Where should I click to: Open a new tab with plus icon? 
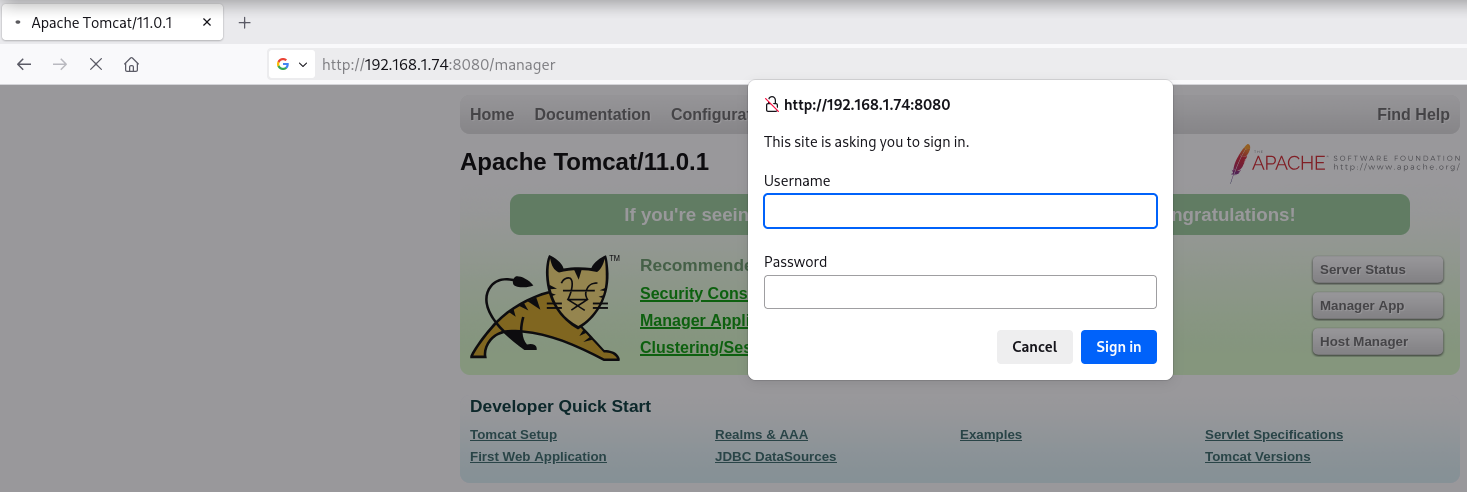pos(244,22)
